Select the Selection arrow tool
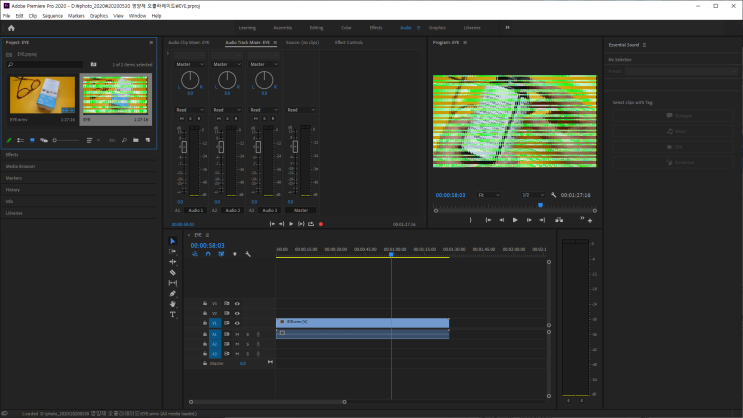This screenshot has height=418, width=743. pos(172,241)
